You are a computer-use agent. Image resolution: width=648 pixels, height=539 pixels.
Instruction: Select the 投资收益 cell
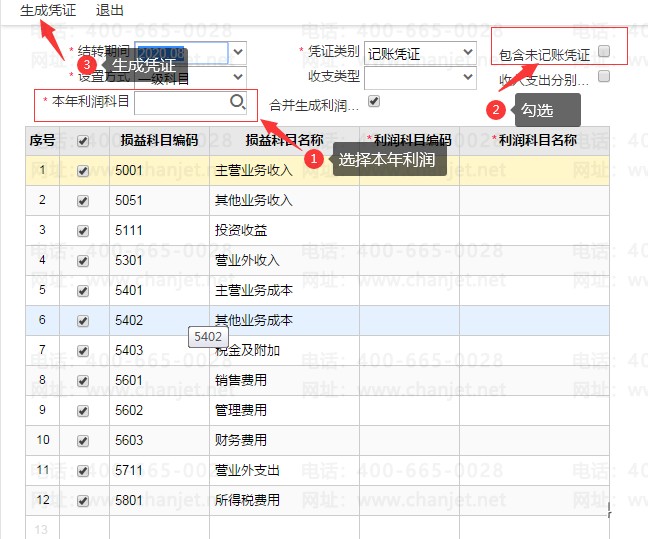click(x=284, y=230)
